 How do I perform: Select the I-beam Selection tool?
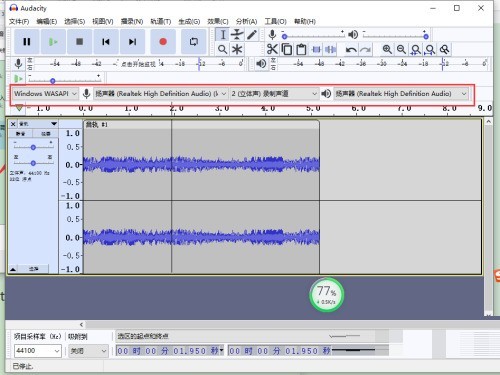click(x=223, y=35)
